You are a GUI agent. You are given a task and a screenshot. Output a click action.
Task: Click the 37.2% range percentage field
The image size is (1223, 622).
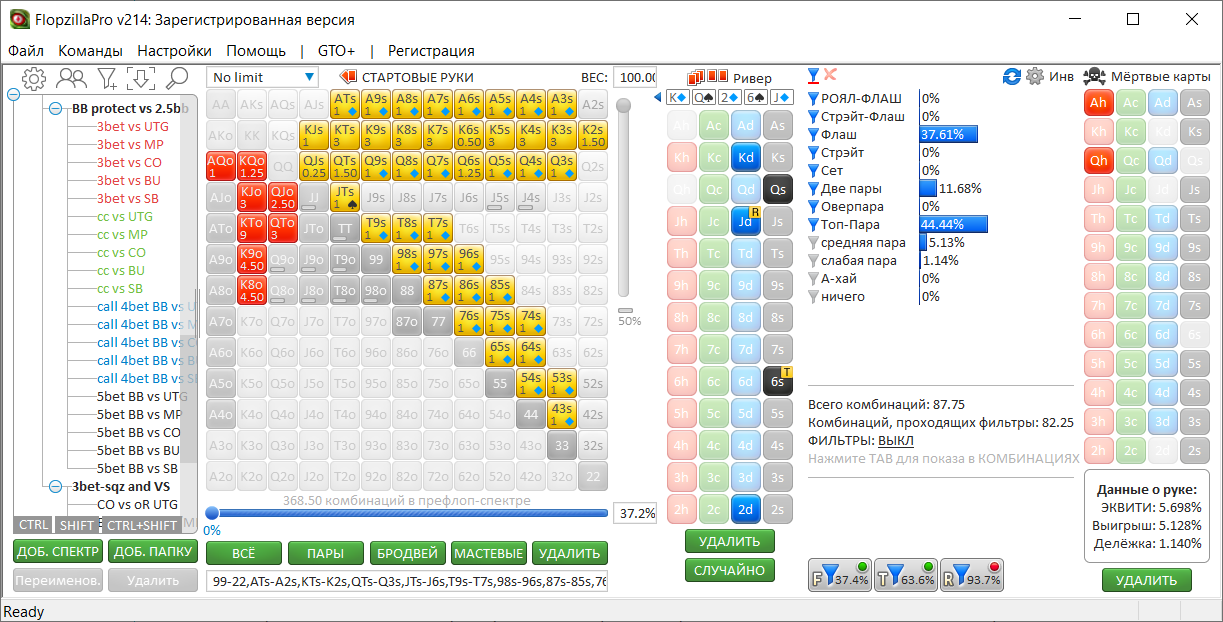coord(635,513)
